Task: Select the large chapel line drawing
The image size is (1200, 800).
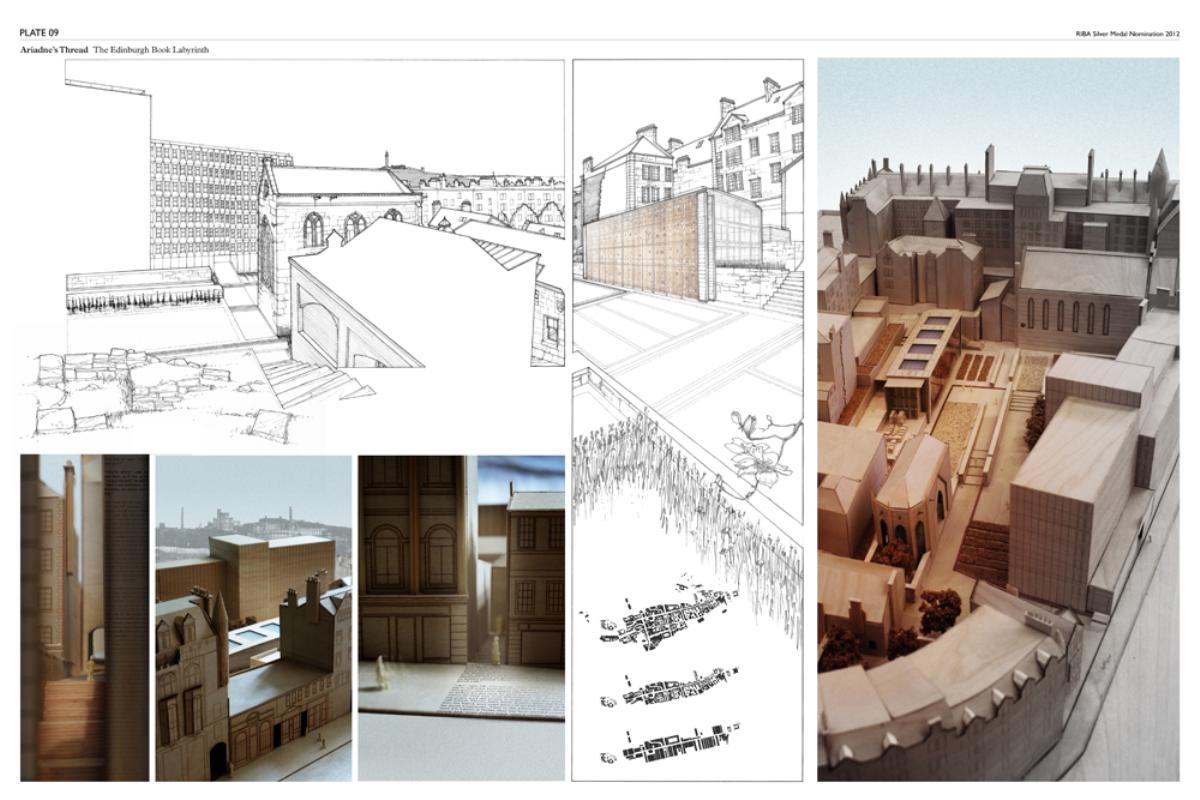Action: 330,200
